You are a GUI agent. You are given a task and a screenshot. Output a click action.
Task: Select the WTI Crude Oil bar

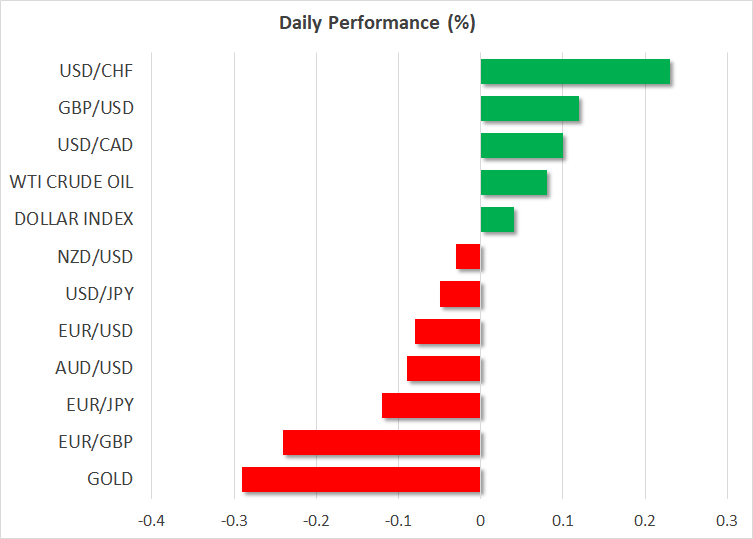513,182
